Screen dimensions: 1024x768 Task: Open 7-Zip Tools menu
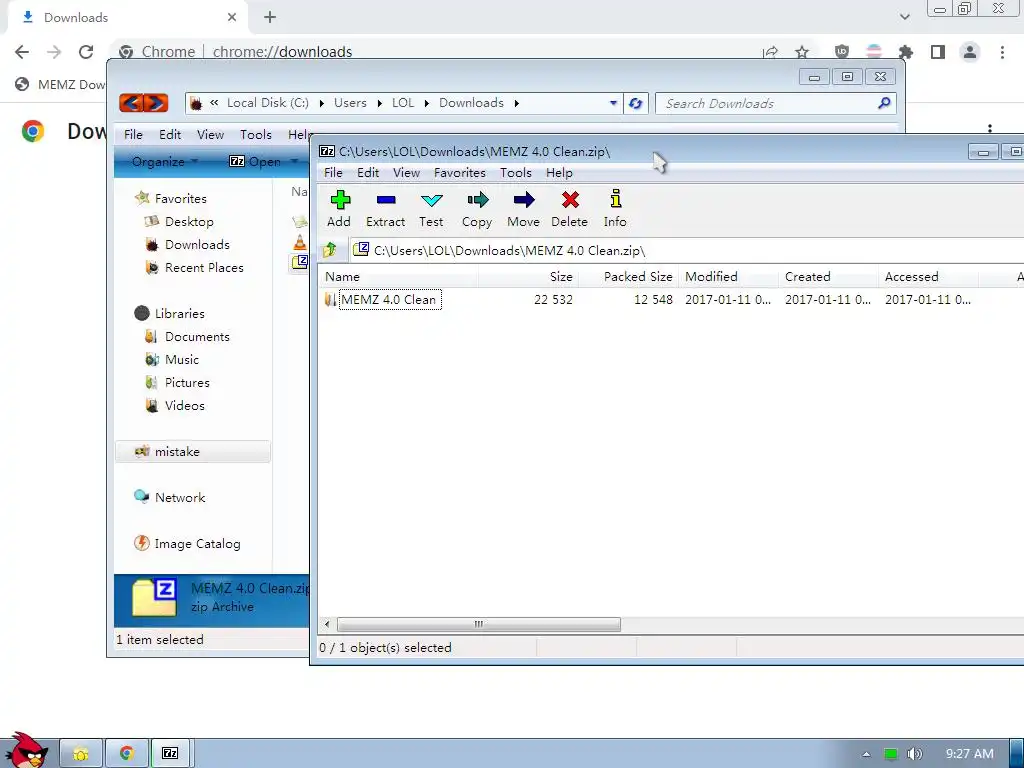tap(516, 172)
